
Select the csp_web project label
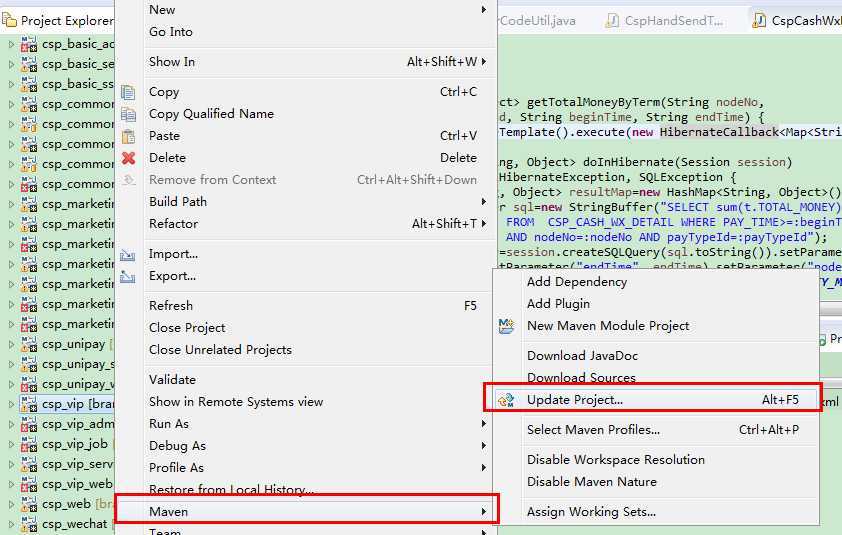coord(67,504)
